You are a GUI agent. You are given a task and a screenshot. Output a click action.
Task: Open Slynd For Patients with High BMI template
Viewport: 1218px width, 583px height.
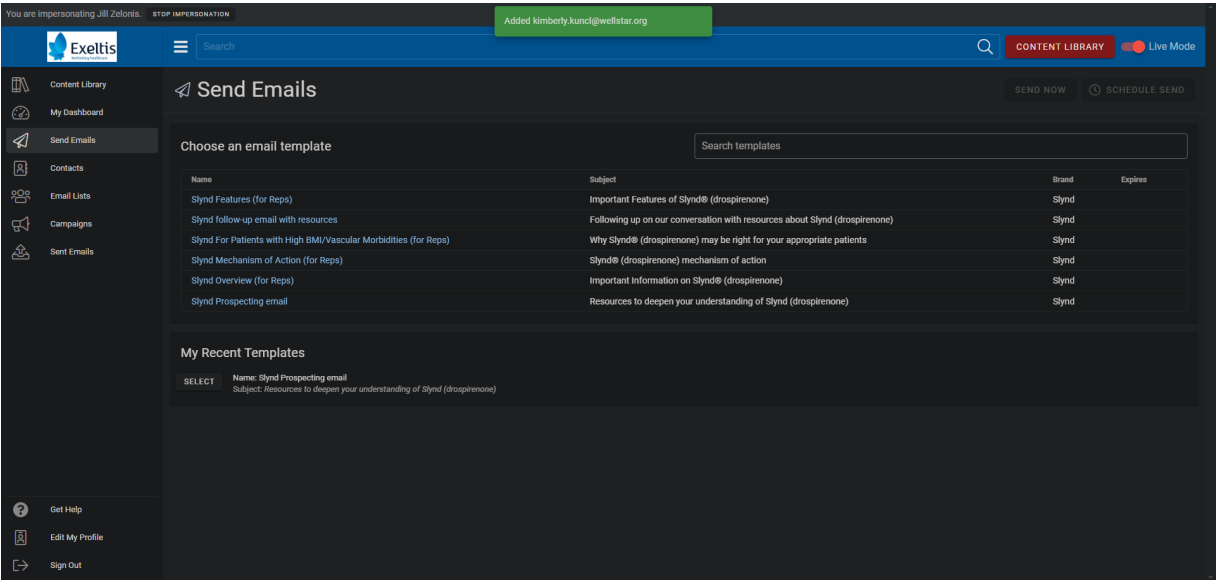coord(320,240)
